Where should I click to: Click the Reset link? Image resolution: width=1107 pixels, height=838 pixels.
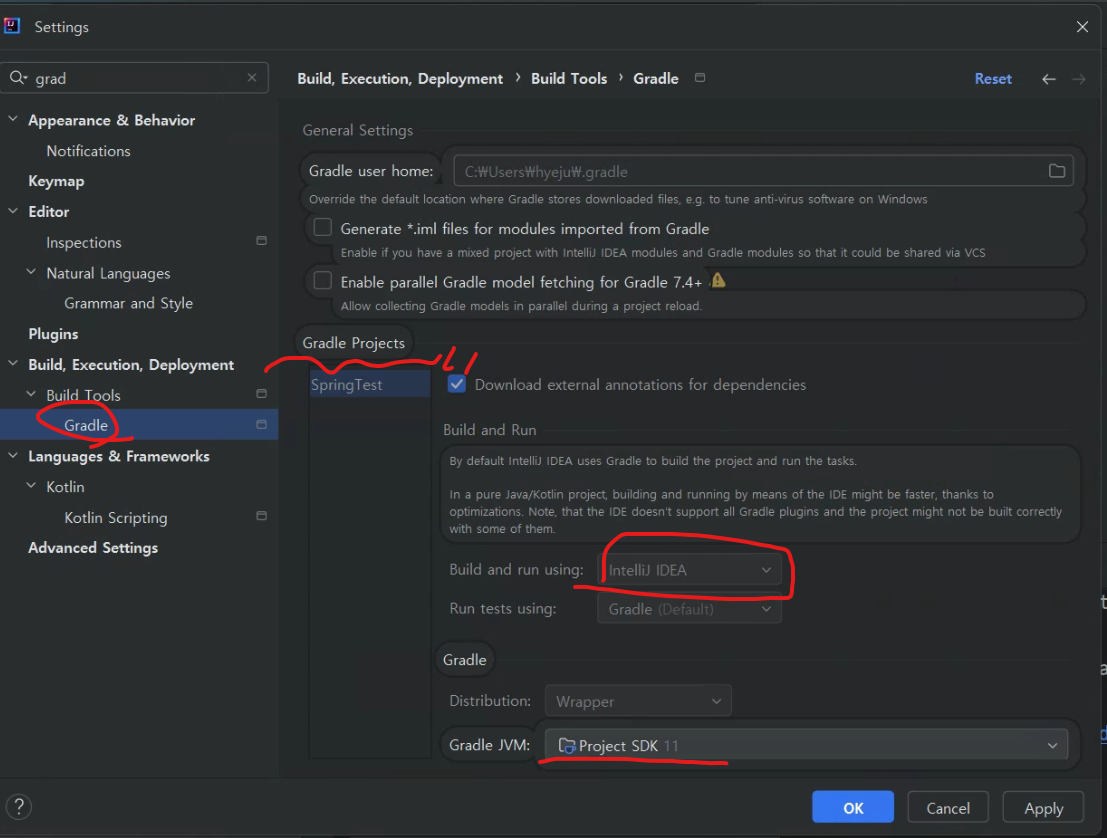[x=993, y=78]
